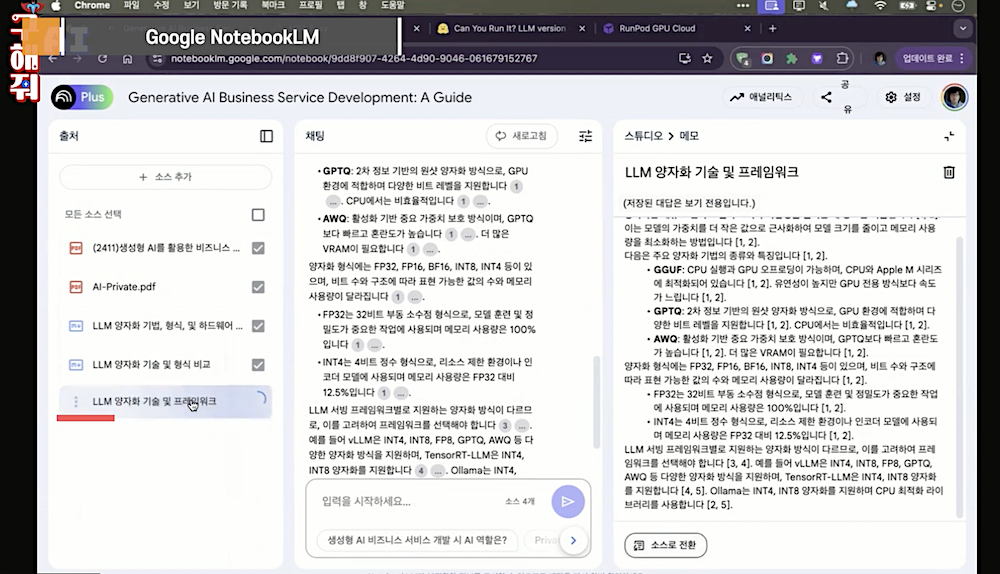1000x574 pixels.
Task: Click PDF icon of AI-Private.pdf
Action: 75,287
